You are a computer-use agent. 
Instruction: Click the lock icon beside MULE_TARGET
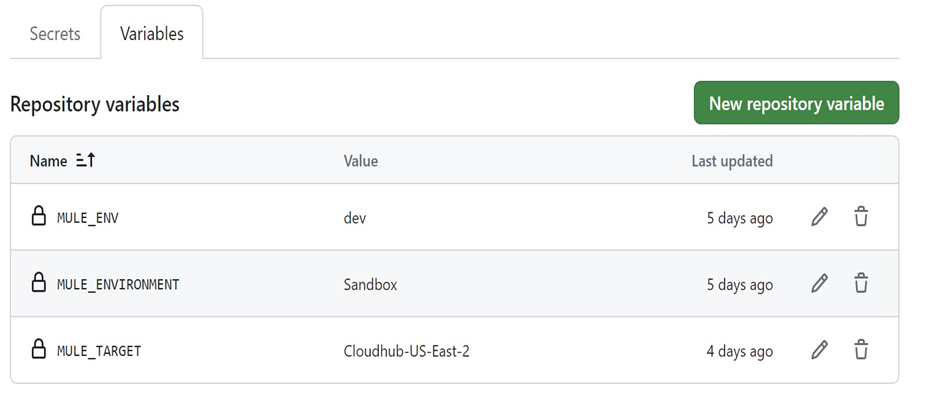click(39, 350)
